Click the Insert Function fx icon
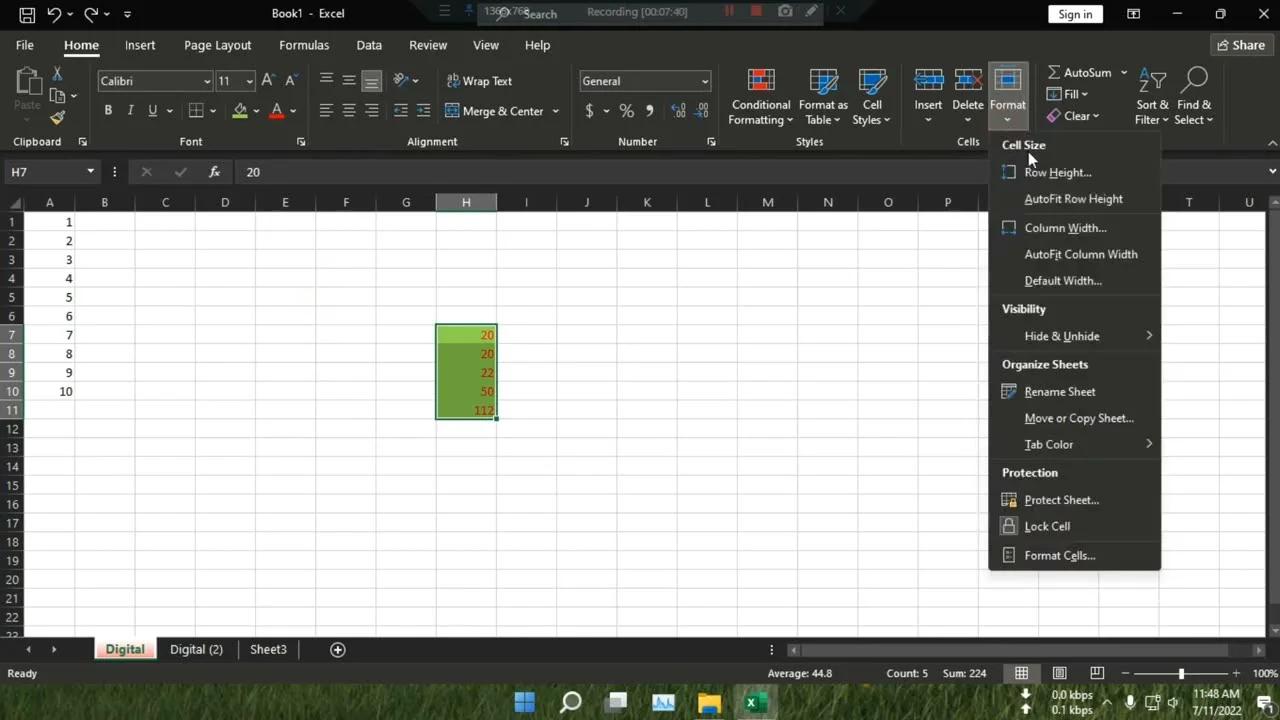 (214, 172)
